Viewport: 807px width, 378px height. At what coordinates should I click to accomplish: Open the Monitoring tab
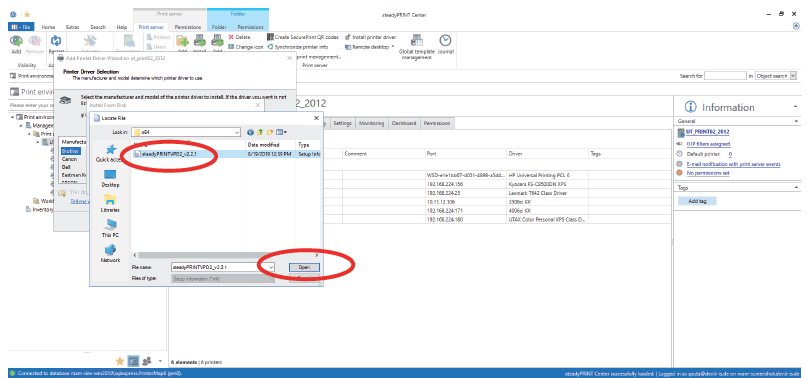(x=371, y=124)
